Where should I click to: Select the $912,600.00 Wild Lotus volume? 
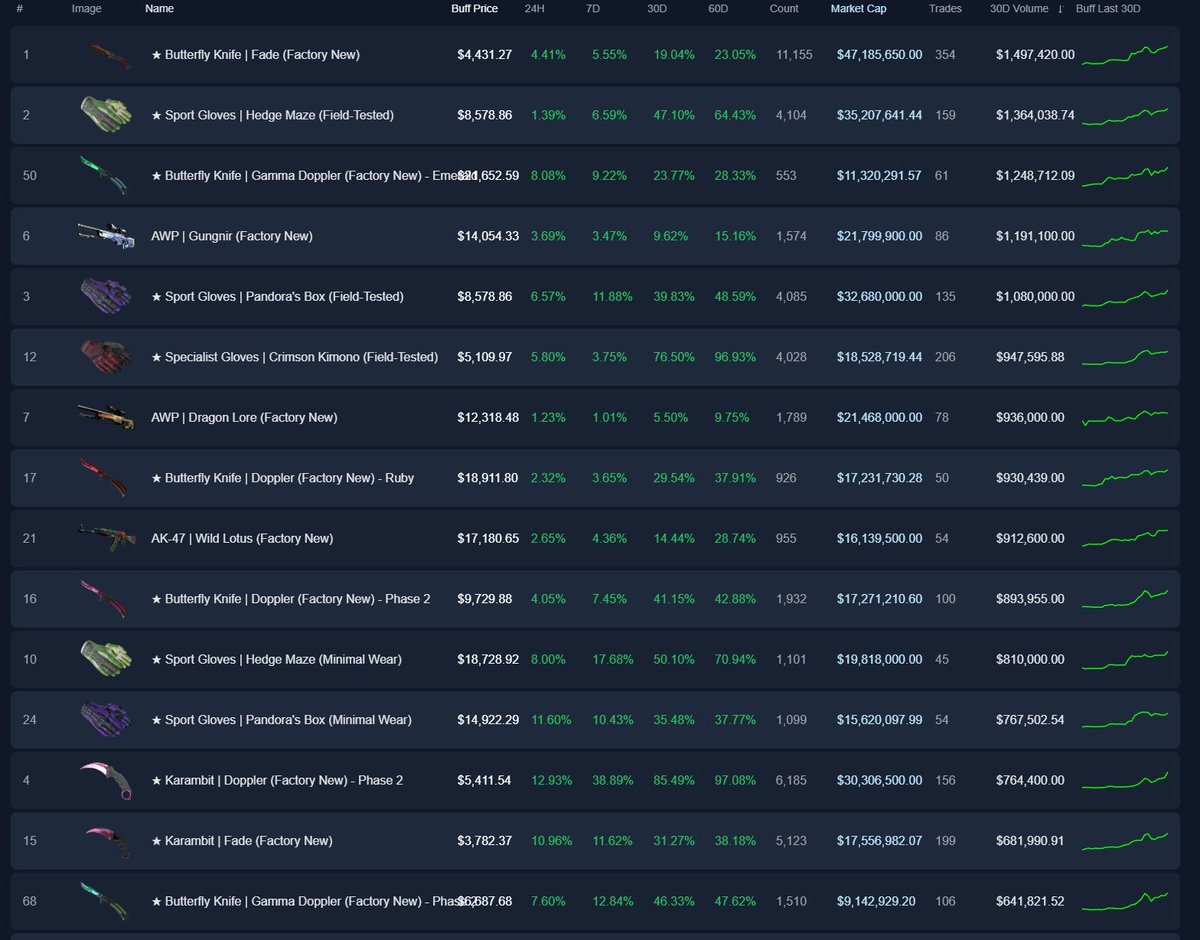coord(1030,538)
